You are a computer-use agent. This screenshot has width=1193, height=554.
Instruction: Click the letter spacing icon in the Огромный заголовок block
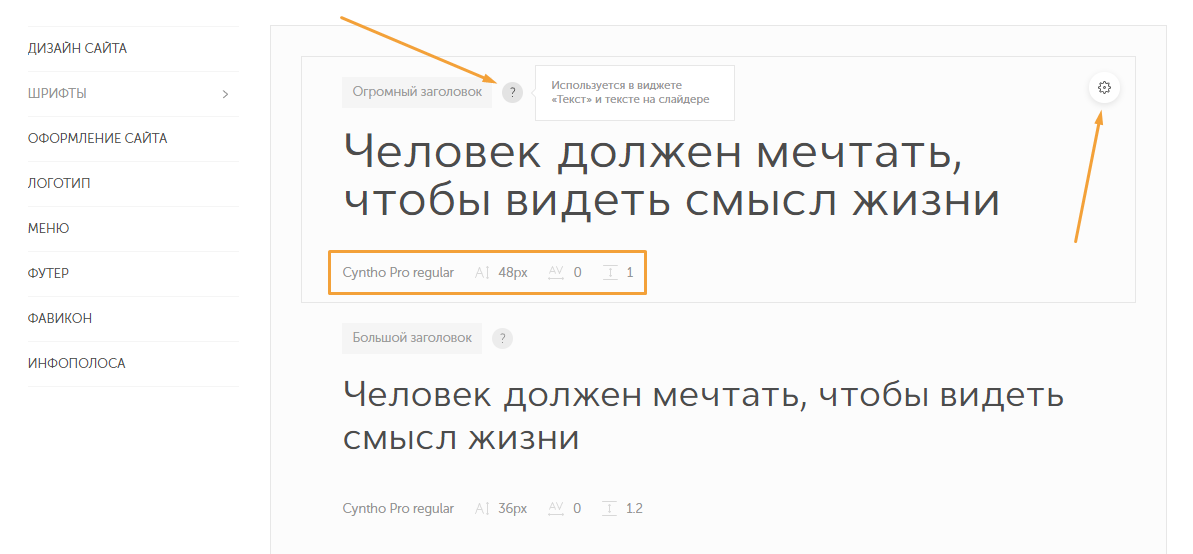coord(556,272)
